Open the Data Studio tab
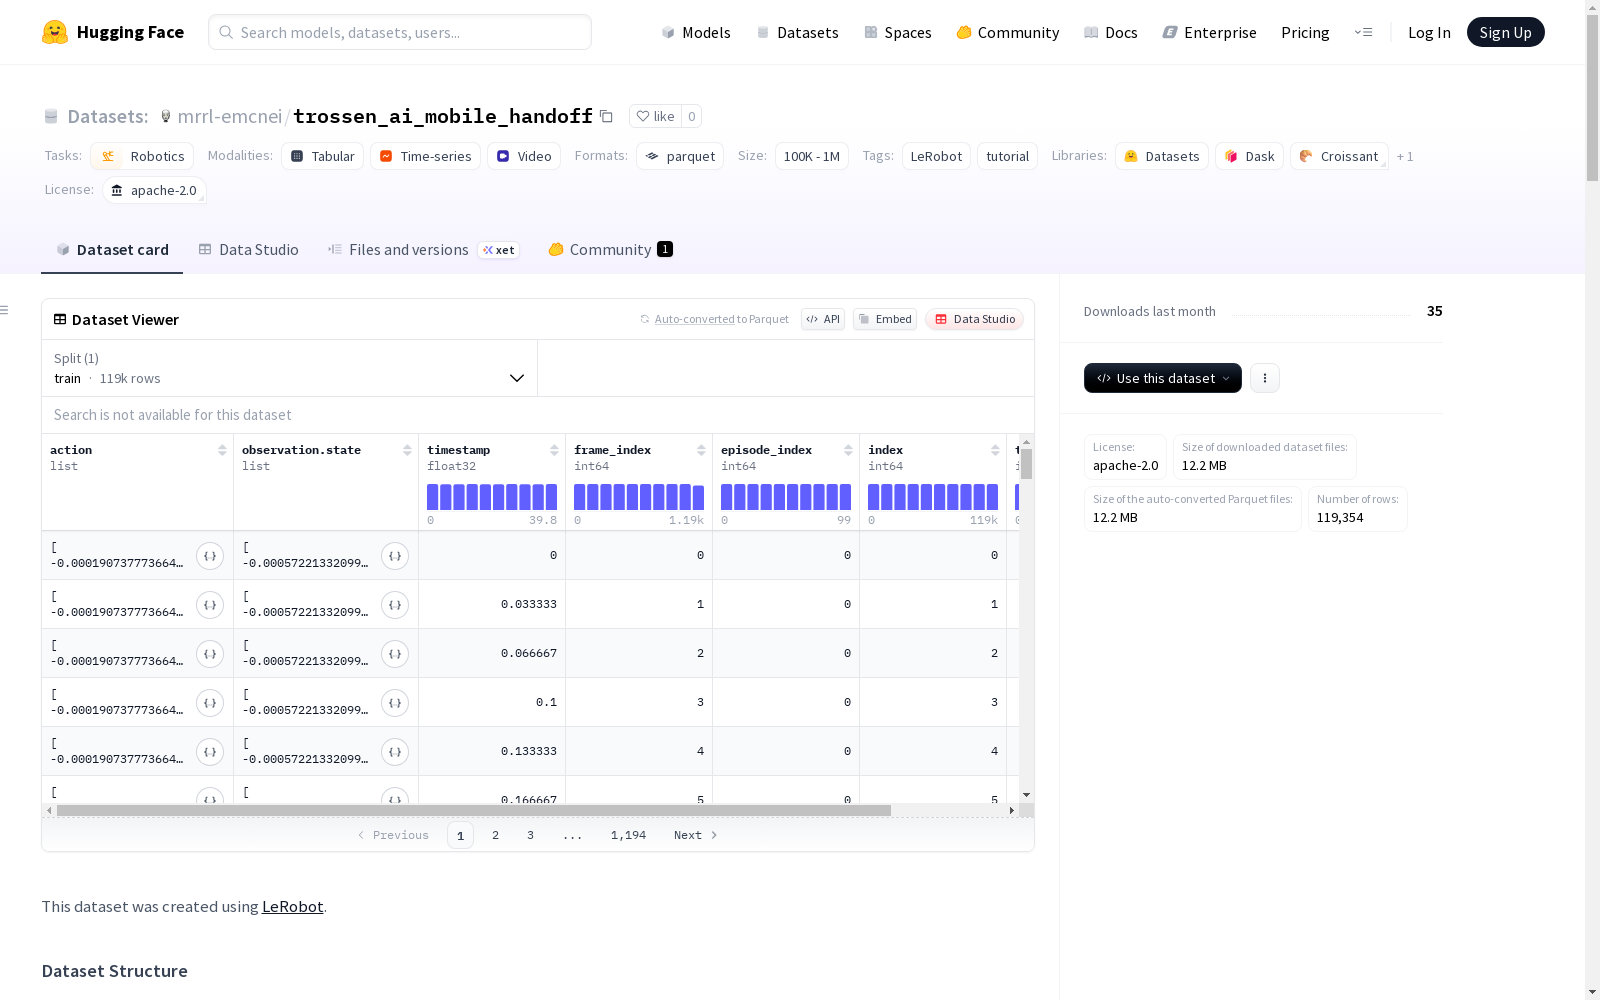 [x=248, y=250]
